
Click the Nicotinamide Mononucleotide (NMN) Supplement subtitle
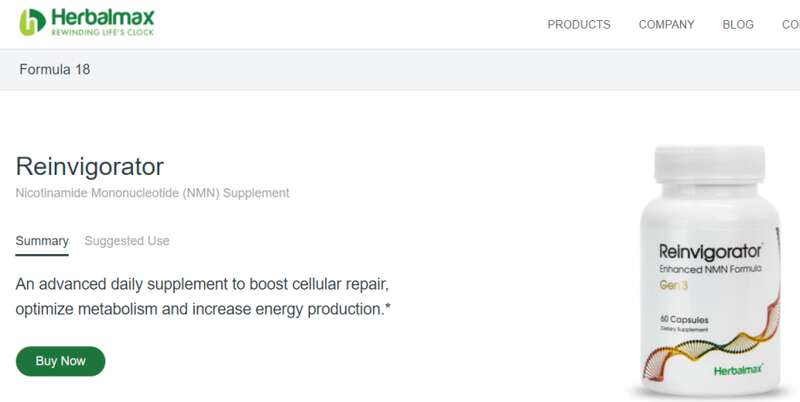pos(153,193)
